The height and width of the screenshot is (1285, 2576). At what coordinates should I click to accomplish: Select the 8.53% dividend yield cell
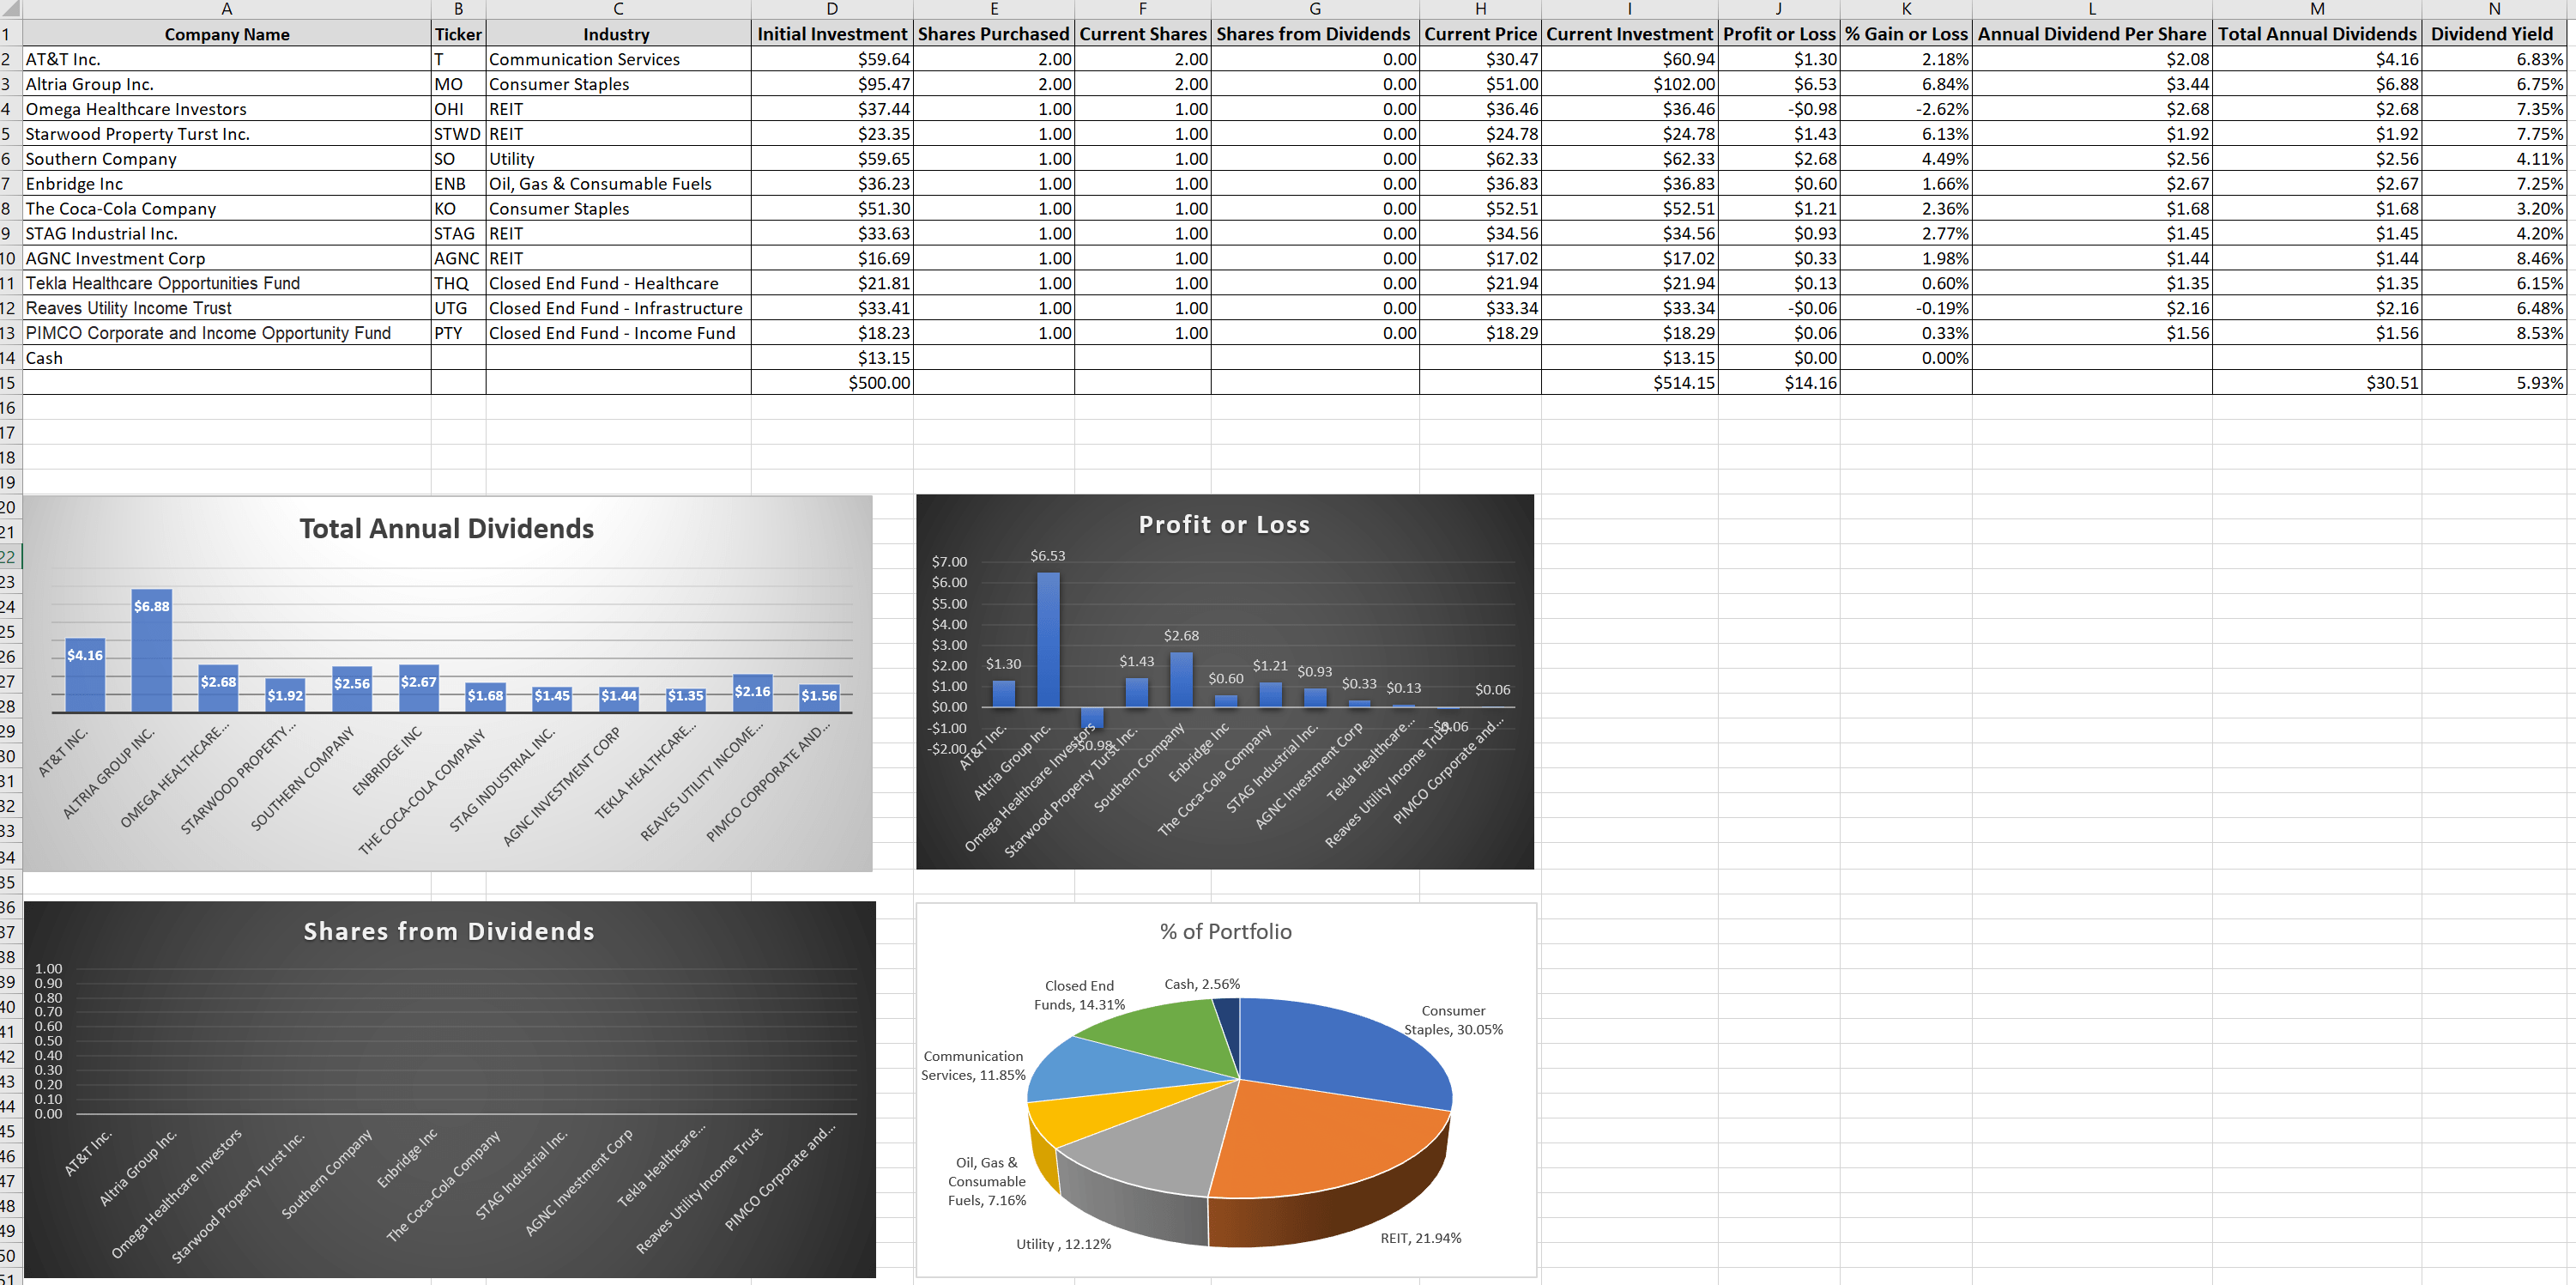(x=2493, y=333)
